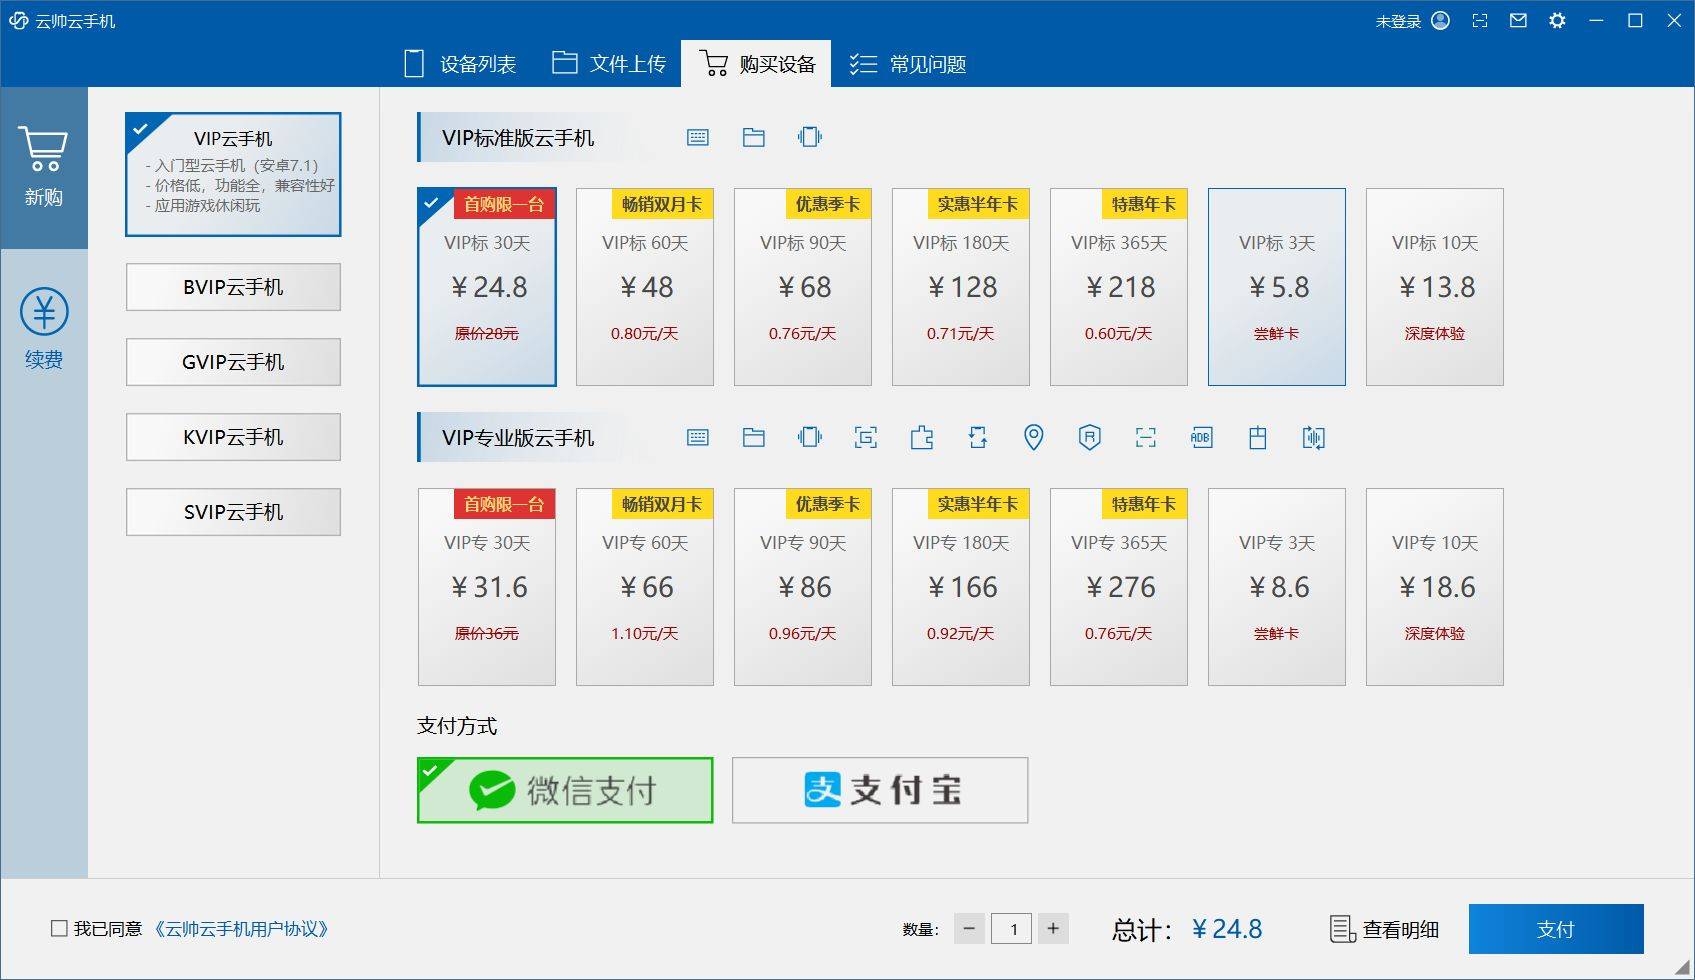
Task: Select VIP标 180天 ¥128 plan card
Action: click(961, 287)
